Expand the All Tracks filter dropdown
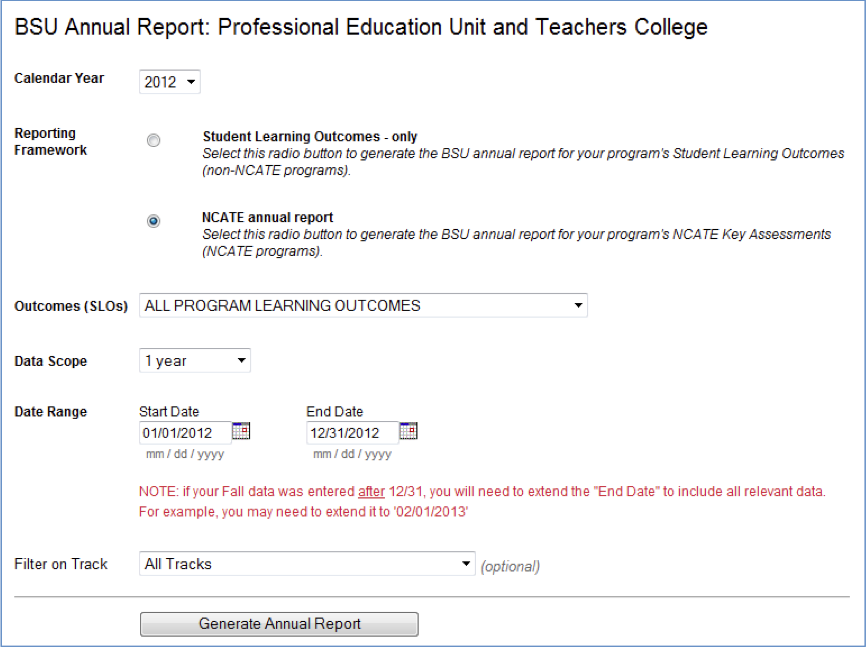 [307, 564]
